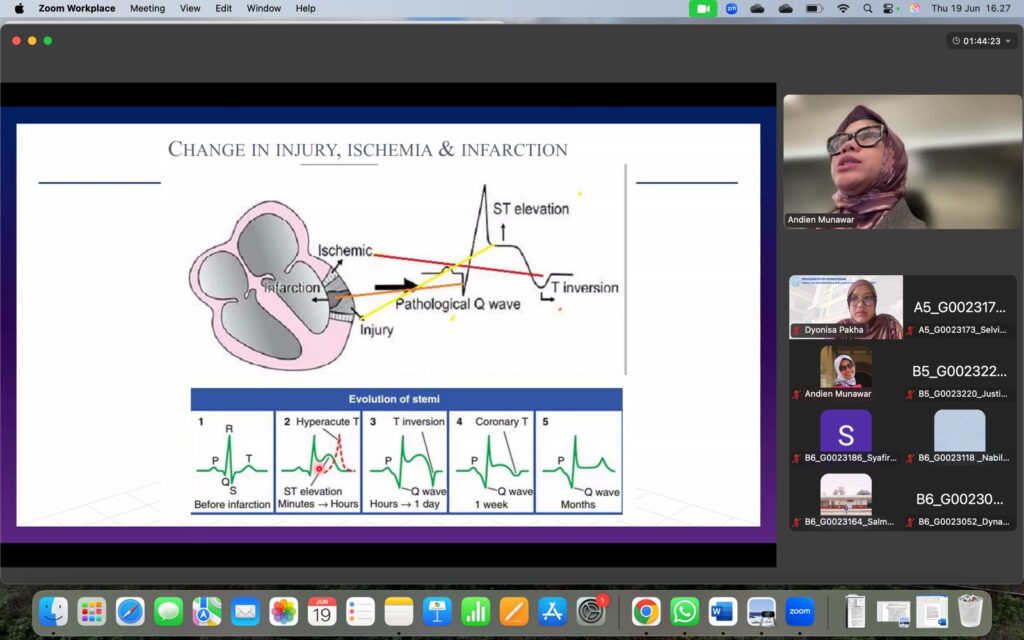Open Spotlight search magnifier icon
This screenshot has width=1024, height=640.
pos(865,8)
